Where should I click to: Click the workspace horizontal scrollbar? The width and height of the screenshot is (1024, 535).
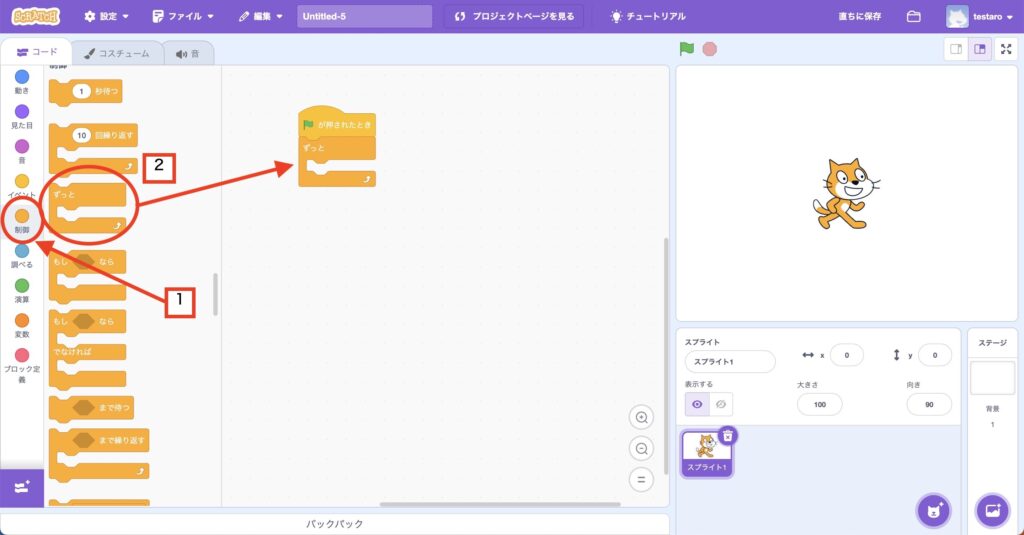[x=500, y=504]
